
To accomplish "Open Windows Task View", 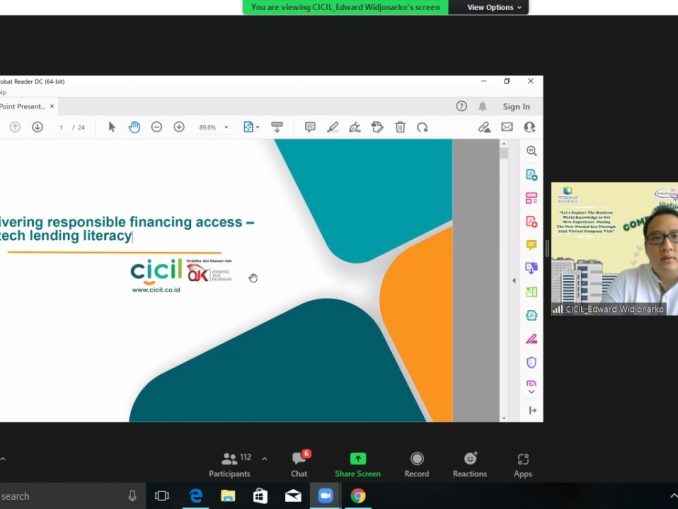I will pyautogui.click(x=162, y=496).
